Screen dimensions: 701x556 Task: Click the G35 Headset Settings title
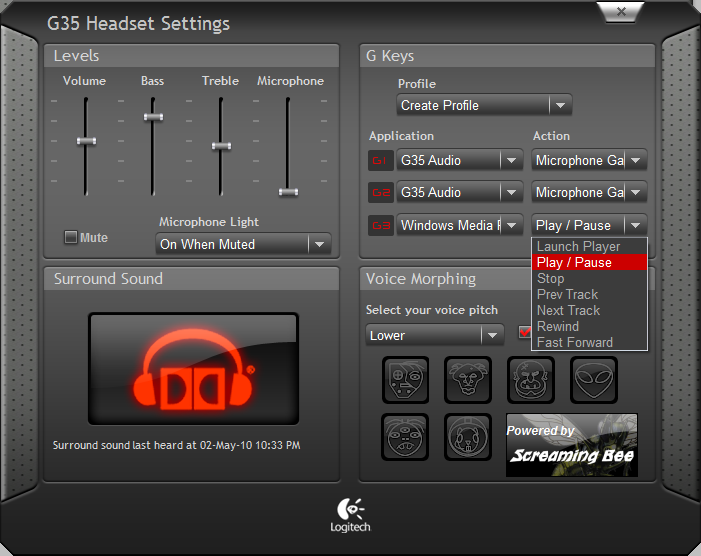point(138,24)
